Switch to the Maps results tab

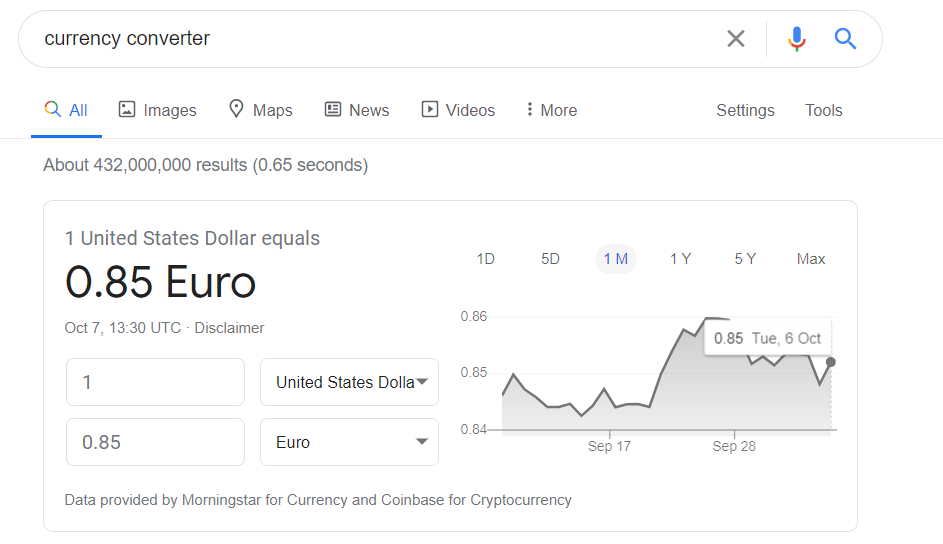pos(260,110)
